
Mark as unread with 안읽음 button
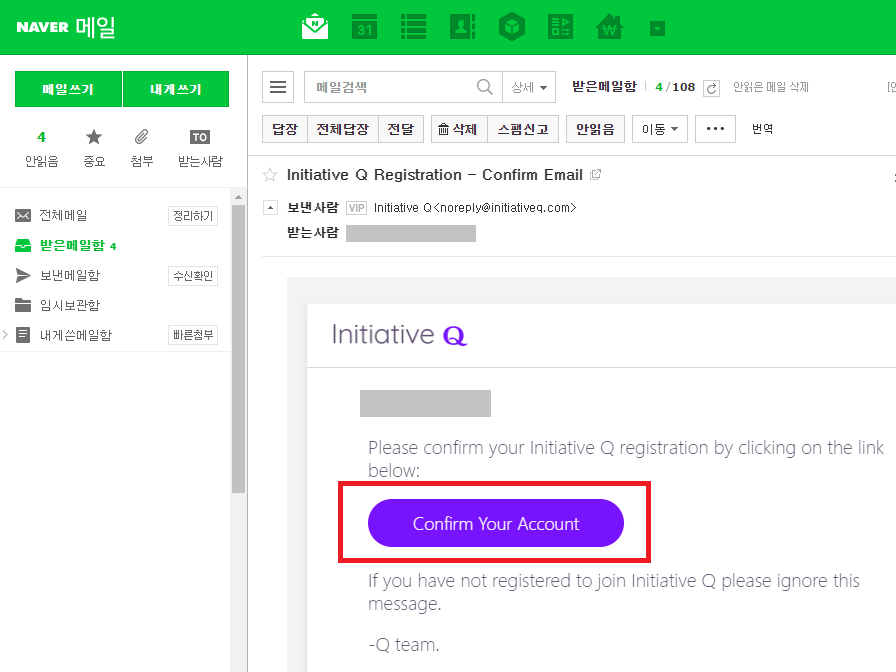[x=595, y=129]
